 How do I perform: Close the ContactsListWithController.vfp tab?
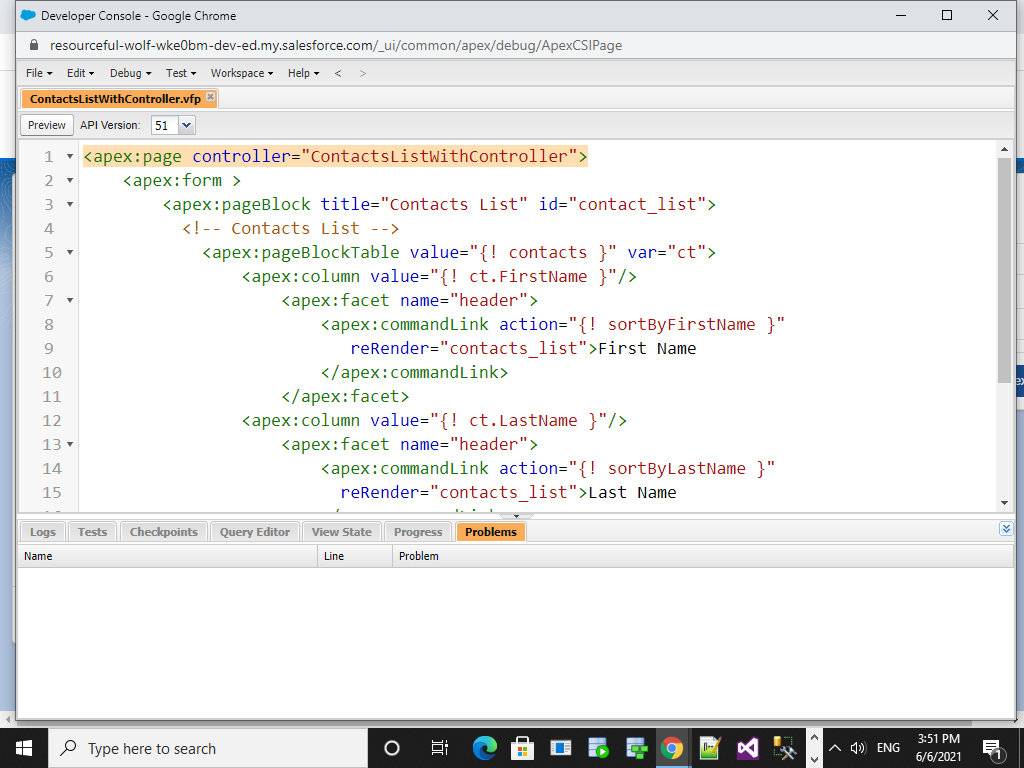209,98
